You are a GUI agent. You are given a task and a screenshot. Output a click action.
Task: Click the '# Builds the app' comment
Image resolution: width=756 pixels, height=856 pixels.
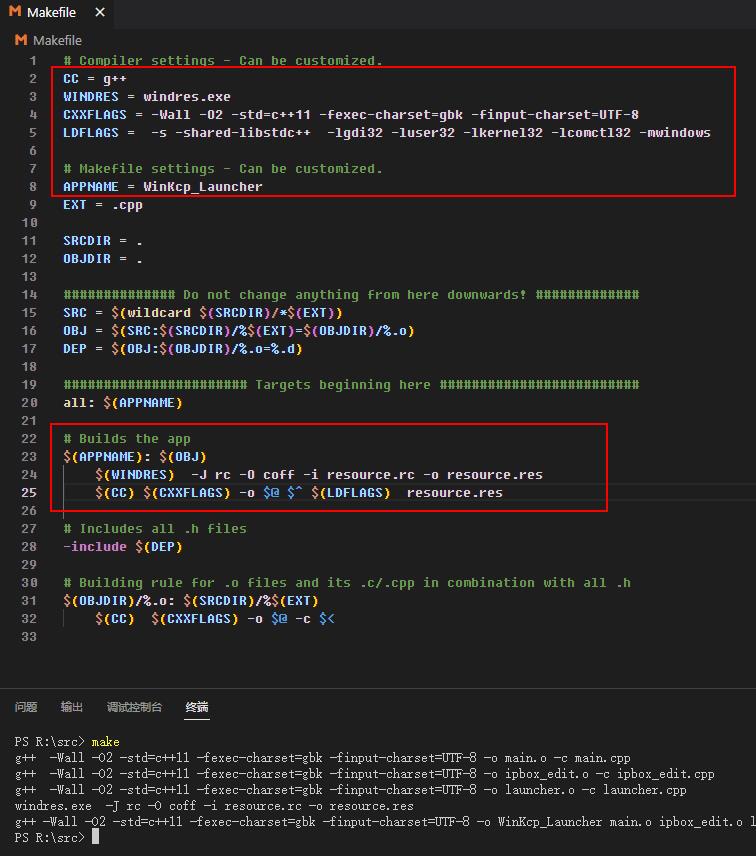click(127, 439)
